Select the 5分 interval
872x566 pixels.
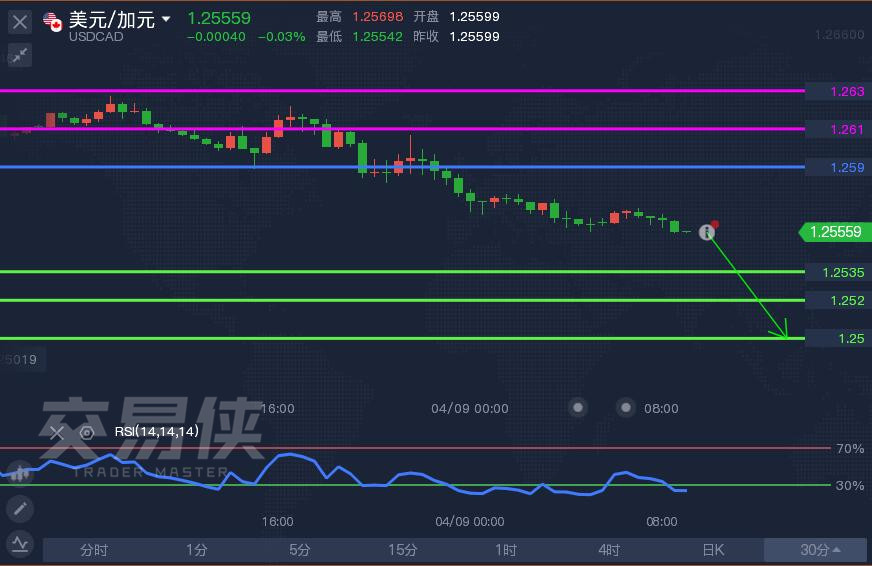click(300, 550)
